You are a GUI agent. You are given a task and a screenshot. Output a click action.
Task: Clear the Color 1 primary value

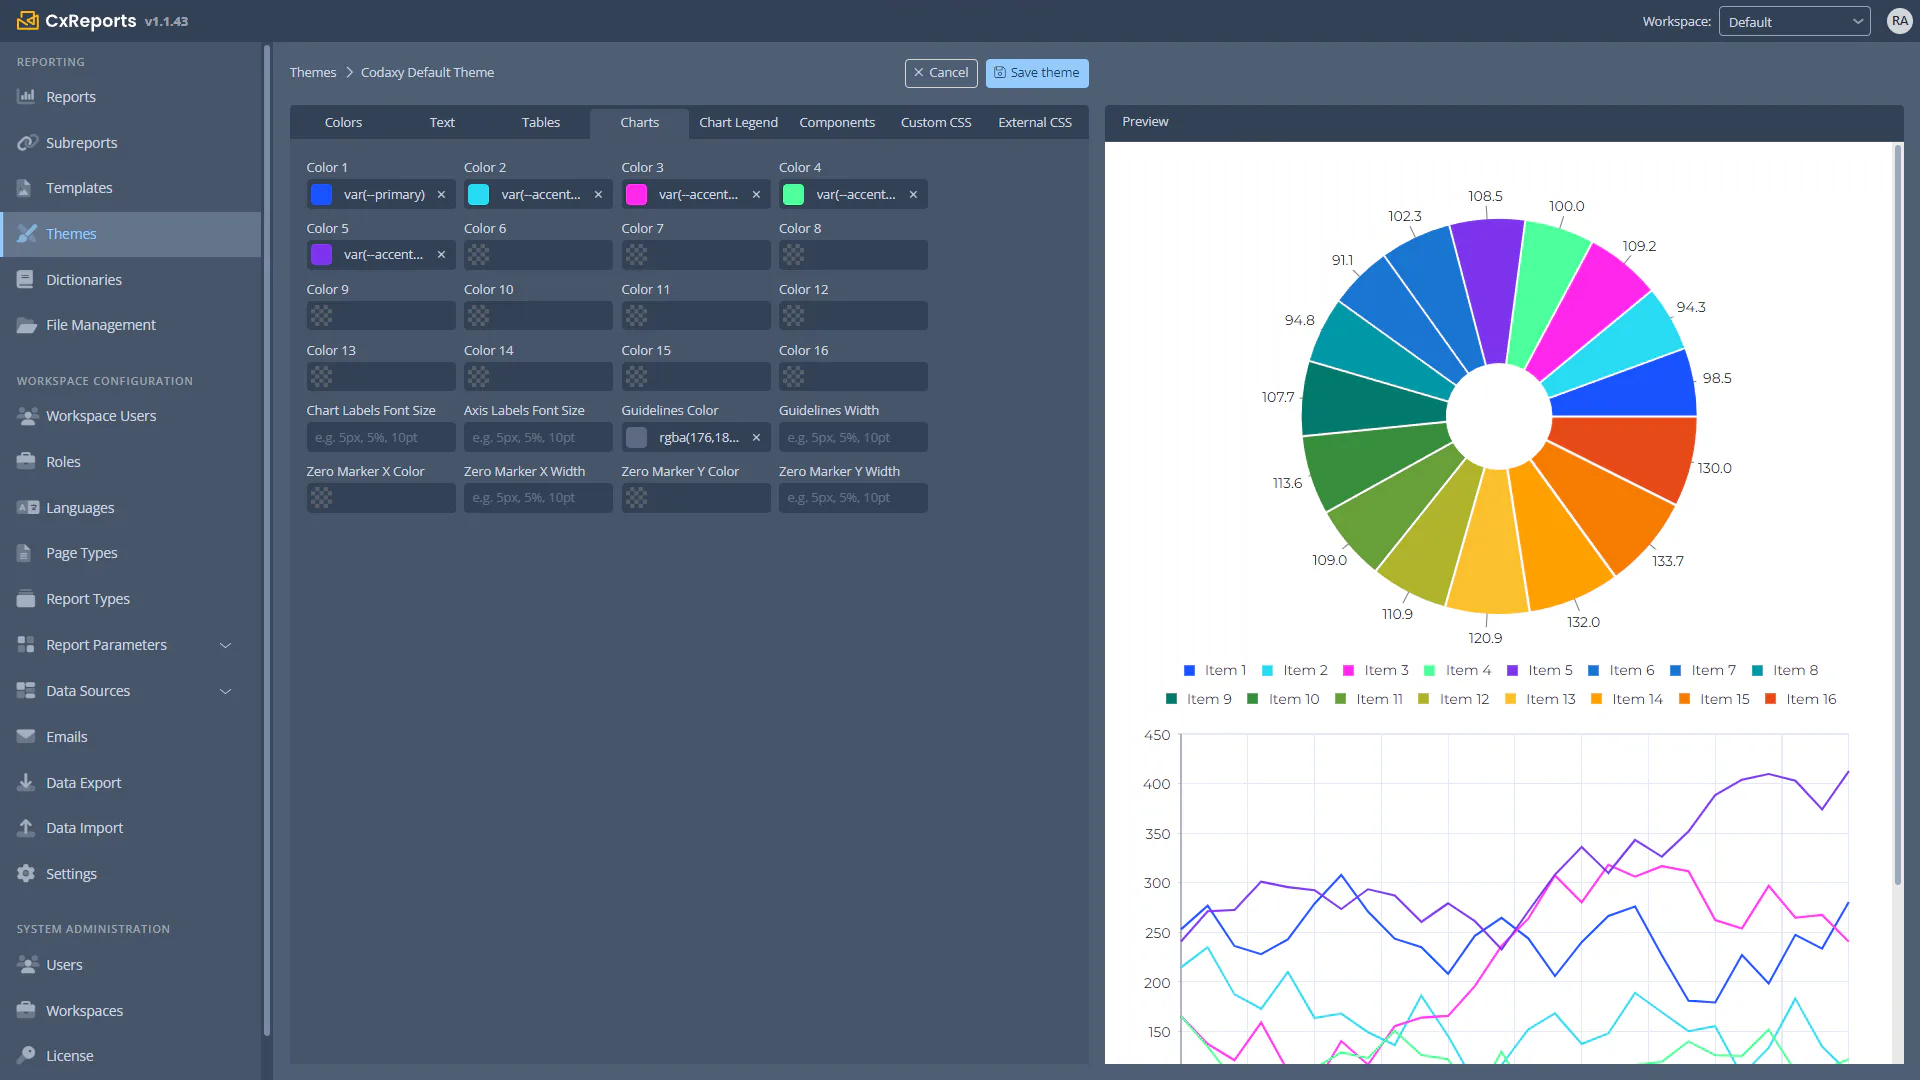point(441,195)
